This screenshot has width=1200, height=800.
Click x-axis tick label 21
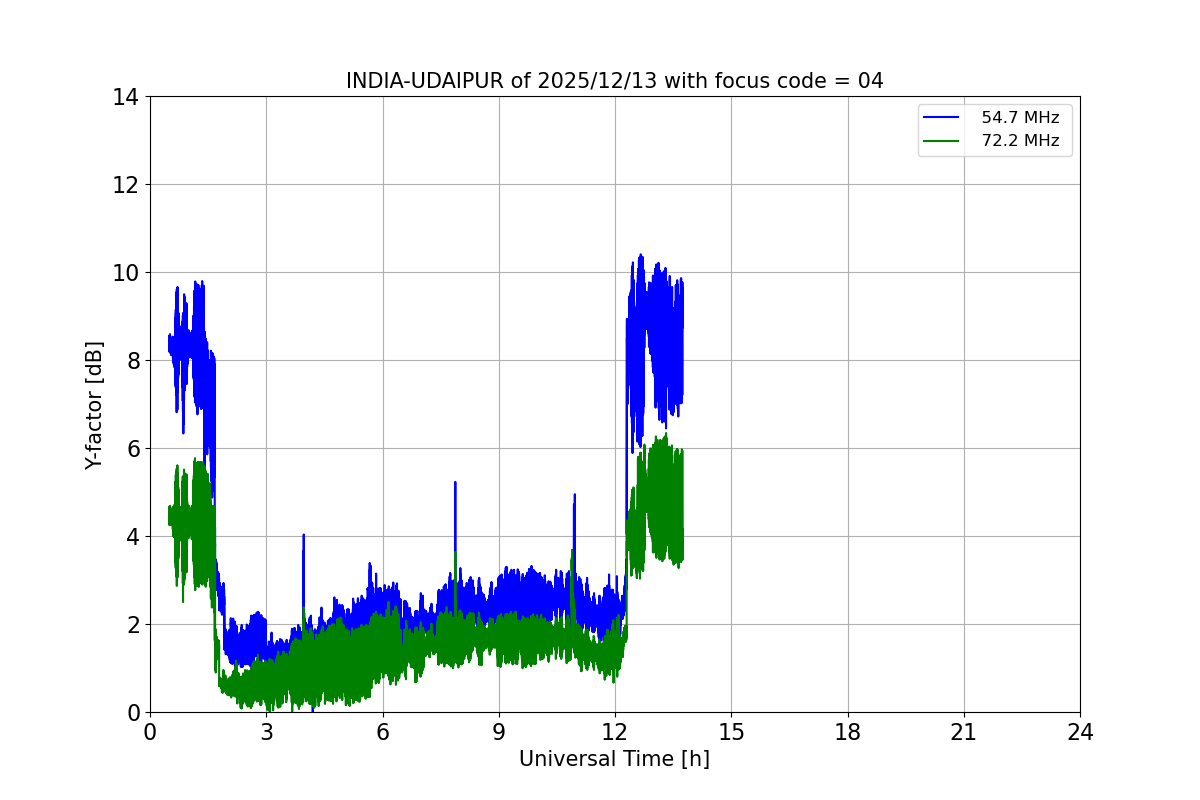[964, 732]
